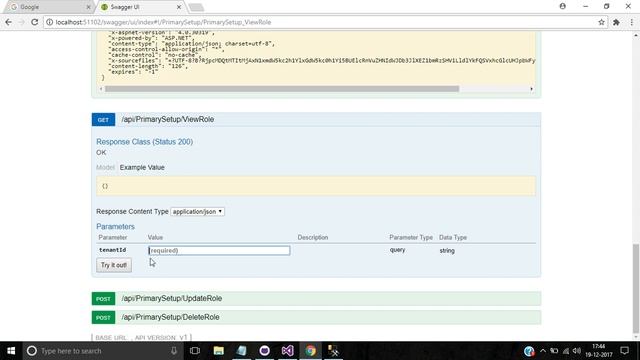Open the Windows Start menu

(11, 351)
